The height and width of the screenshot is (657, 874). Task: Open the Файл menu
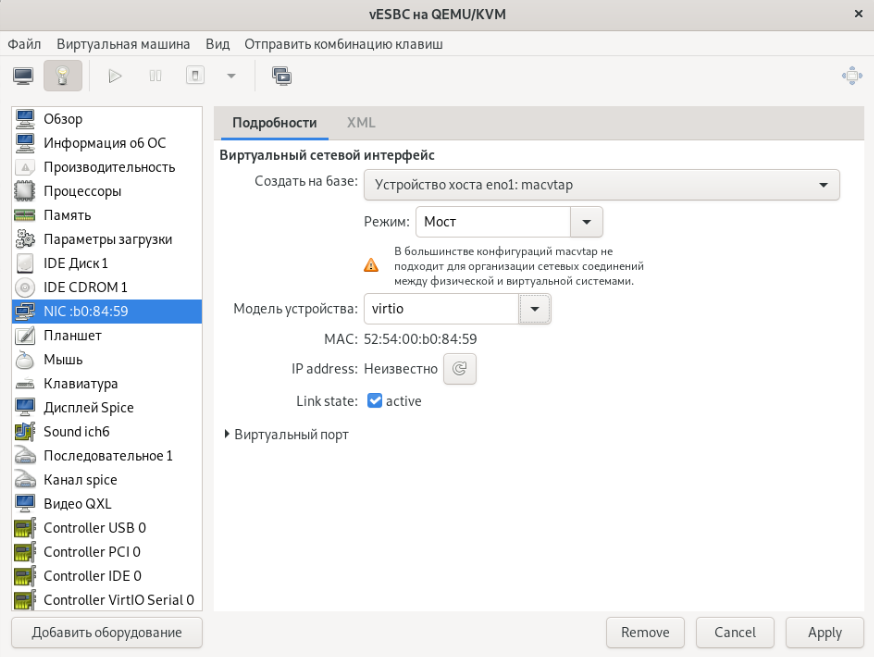click(x=25, y=44)
